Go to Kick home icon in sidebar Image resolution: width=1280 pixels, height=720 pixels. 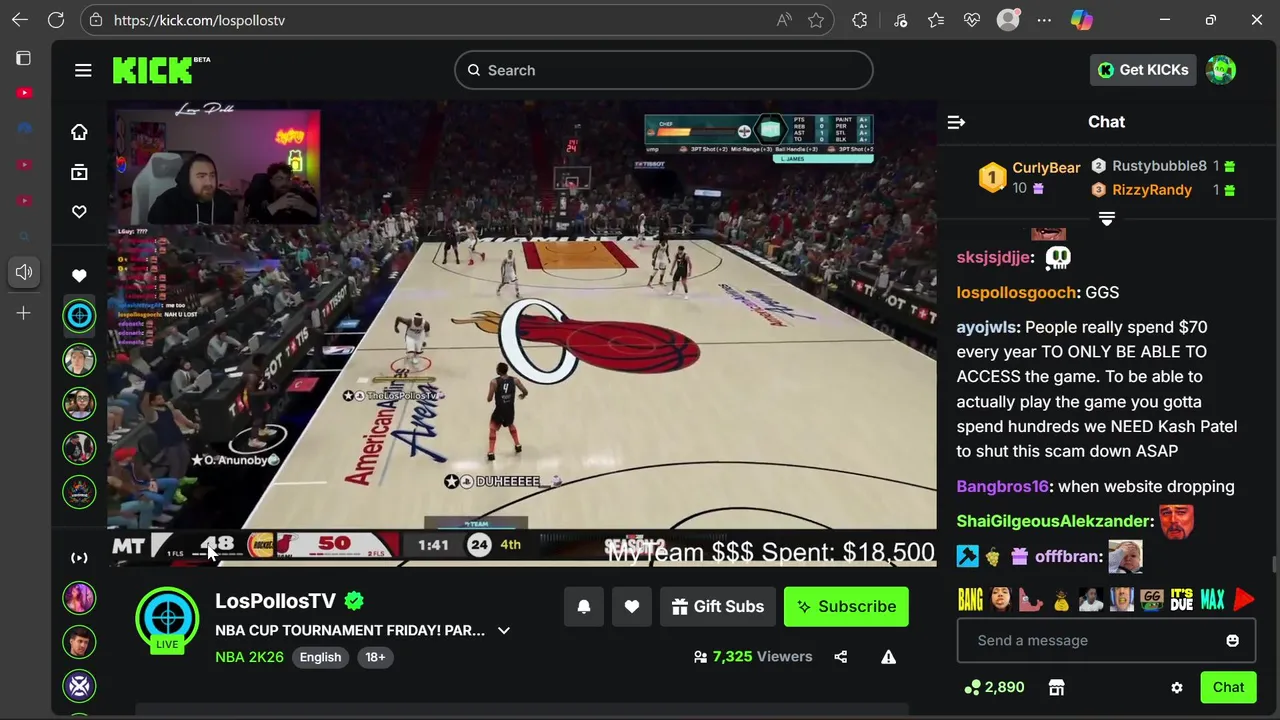tap(79, 132)
